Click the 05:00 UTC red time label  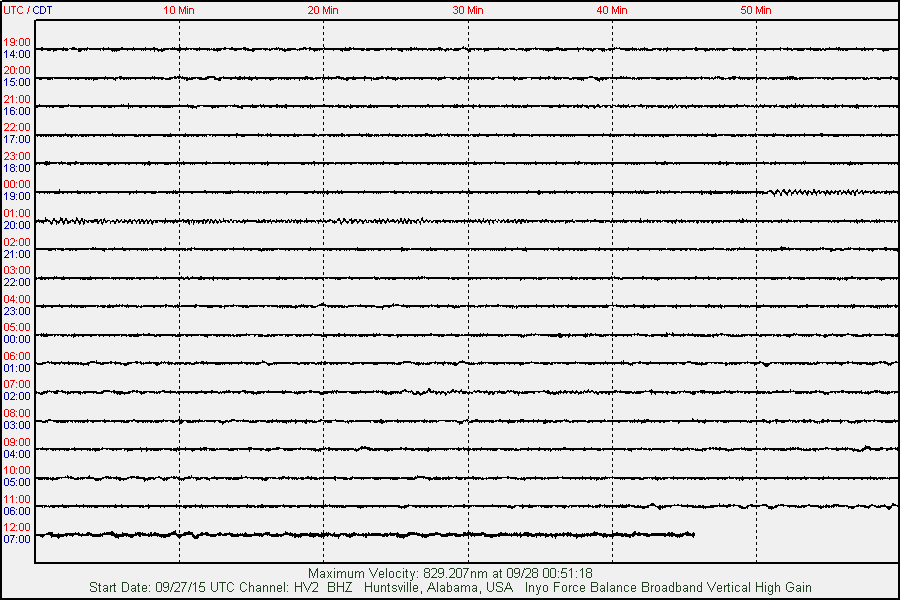coord(17,327)
